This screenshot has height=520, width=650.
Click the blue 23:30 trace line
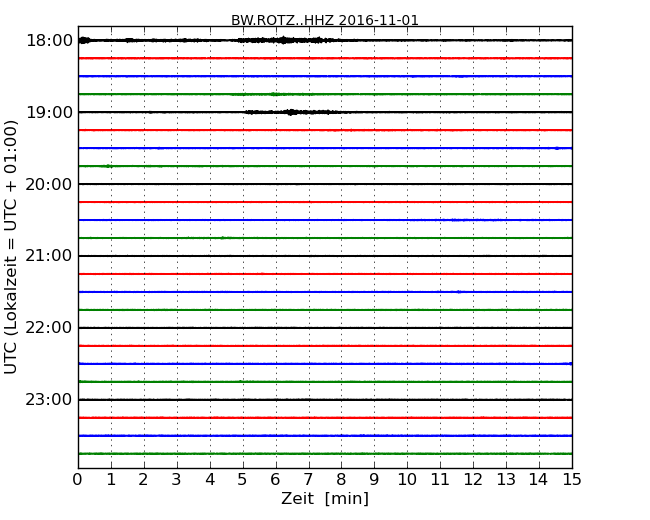click(x=325, y=435)
